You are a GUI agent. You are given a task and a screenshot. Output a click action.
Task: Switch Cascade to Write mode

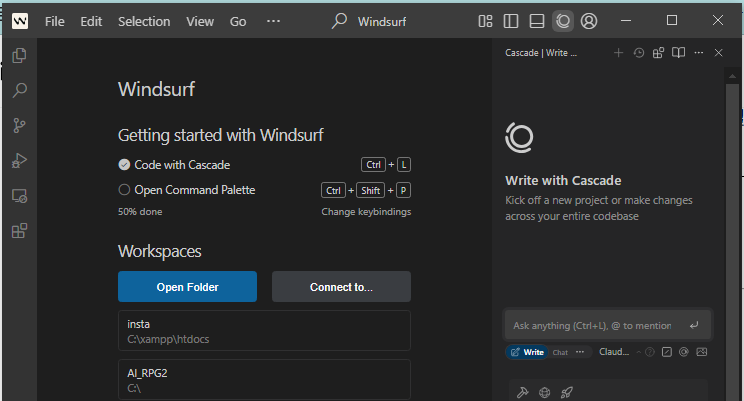click(527, 352)
